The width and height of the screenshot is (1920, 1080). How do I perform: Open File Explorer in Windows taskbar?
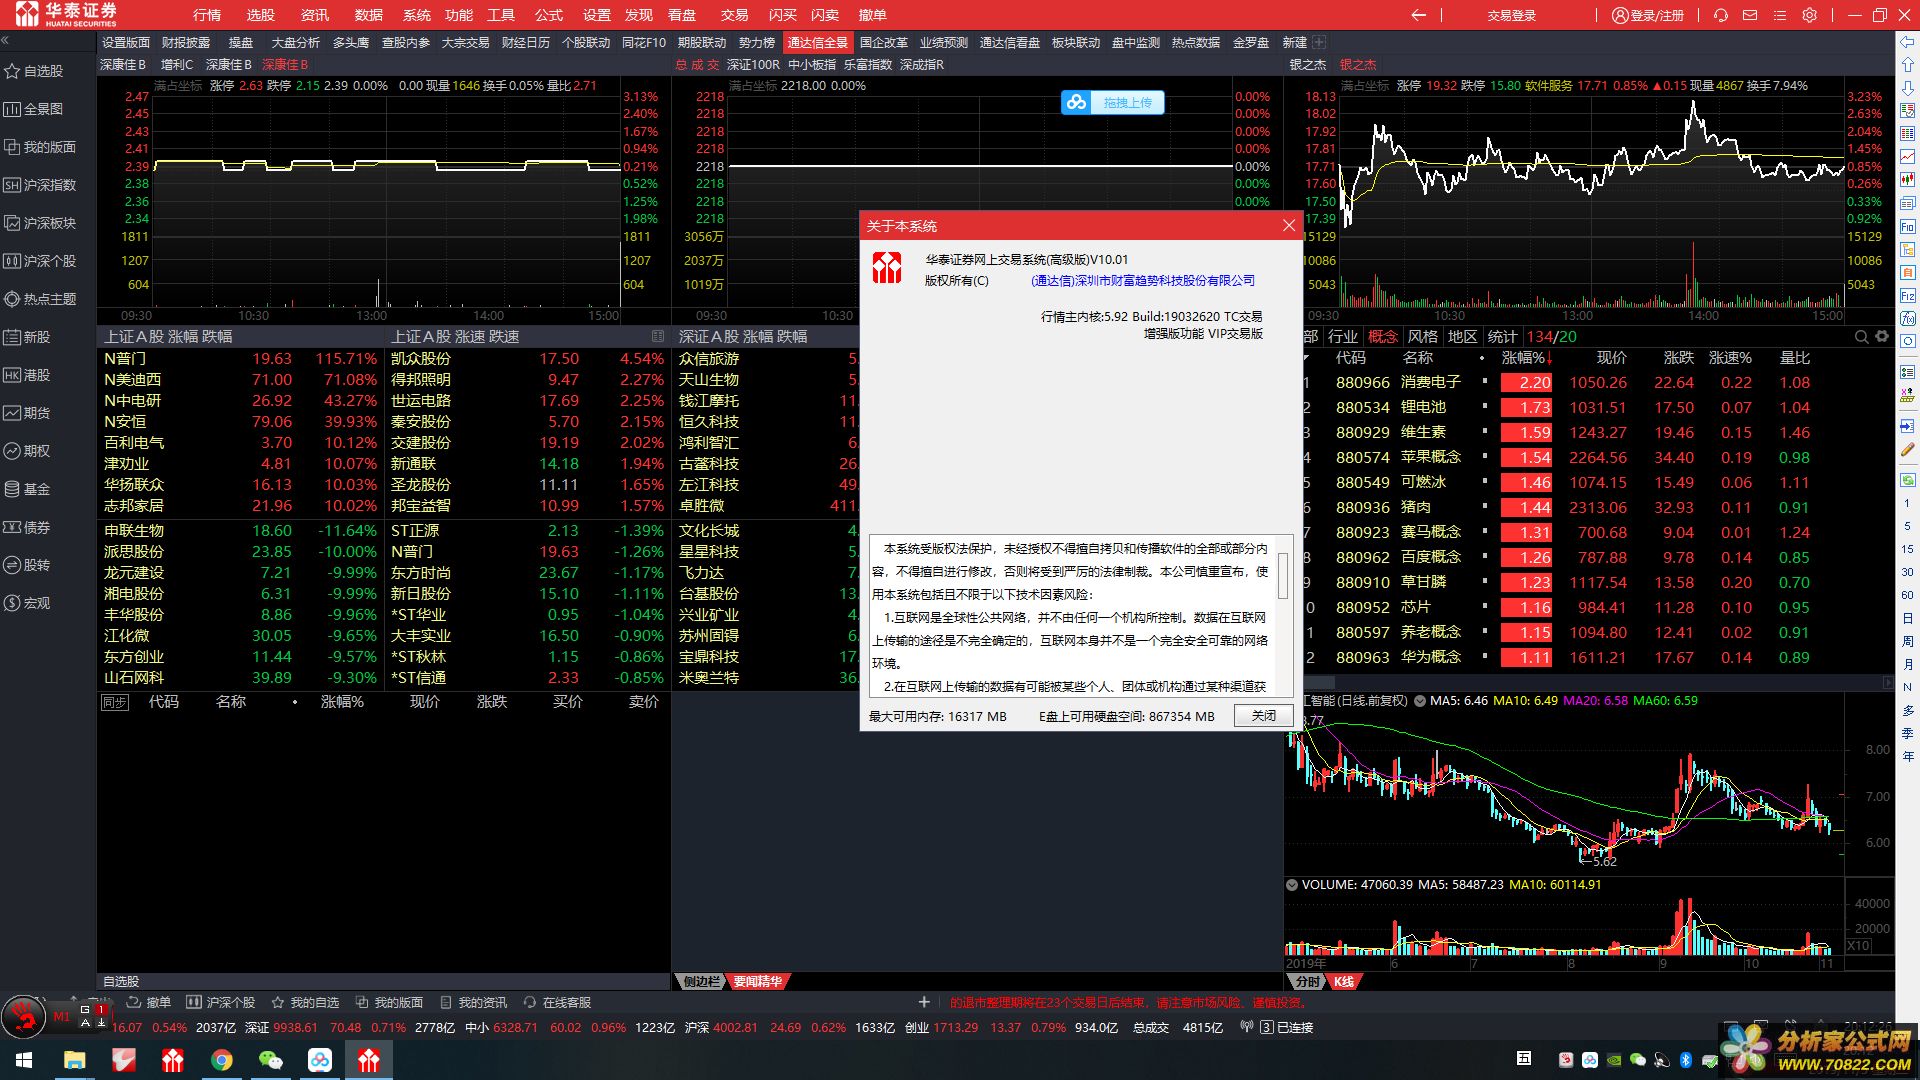pyautogui.click(x=74, y=1060)
